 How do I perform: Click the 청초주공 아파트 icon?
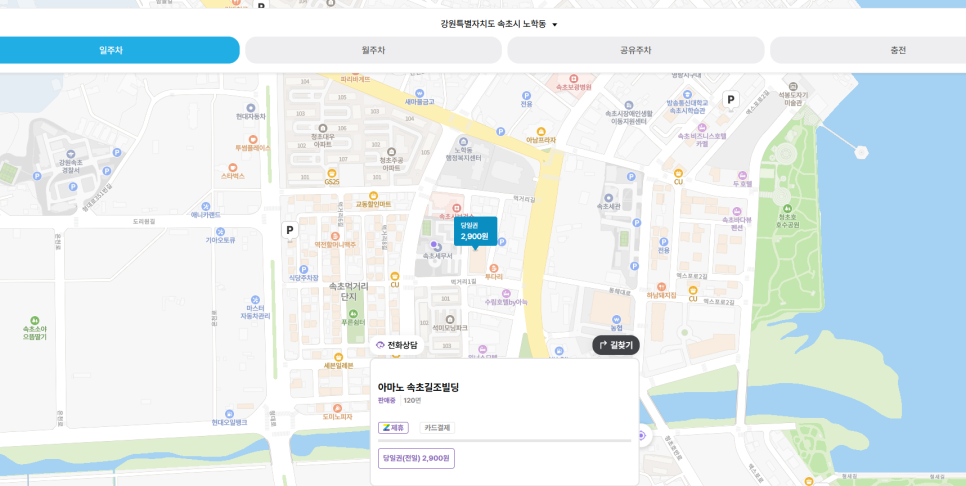click(x=390, y=152)
